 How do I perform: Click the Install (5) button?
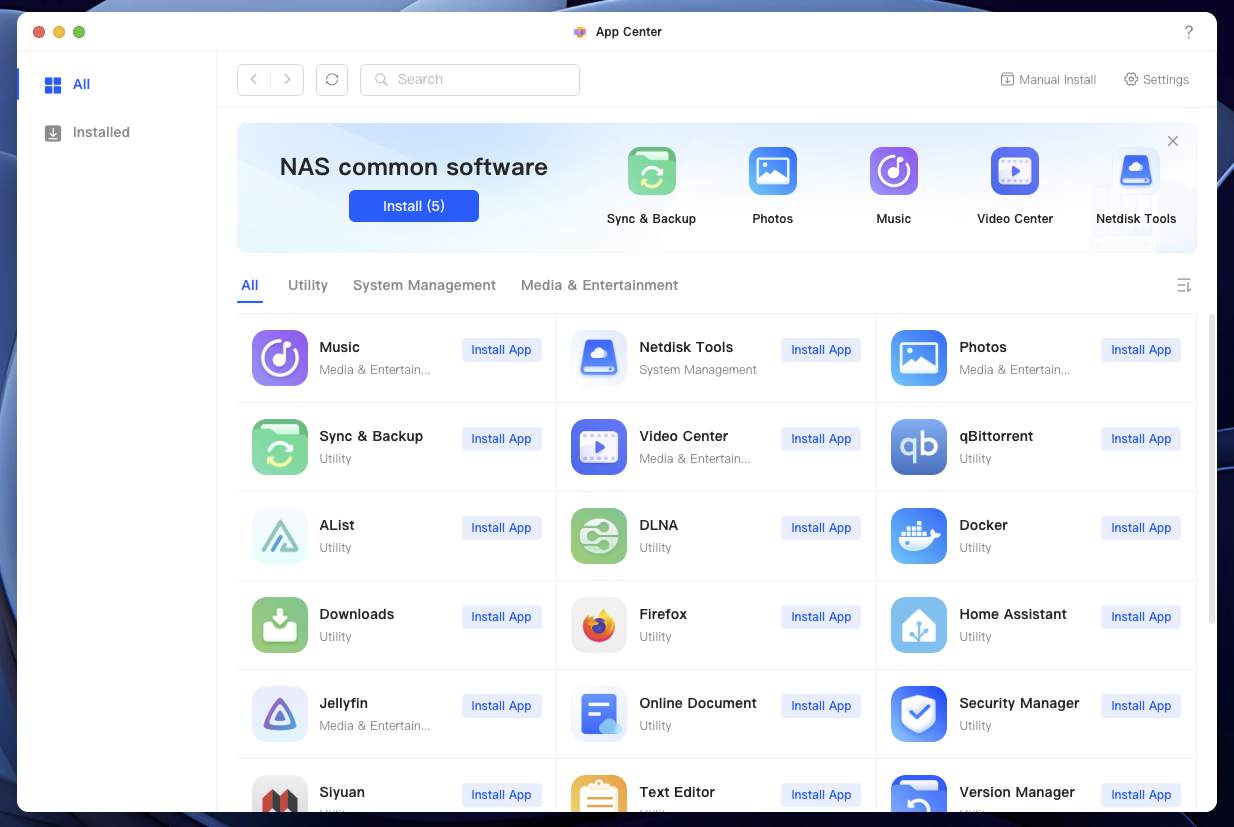coord(414,206)
